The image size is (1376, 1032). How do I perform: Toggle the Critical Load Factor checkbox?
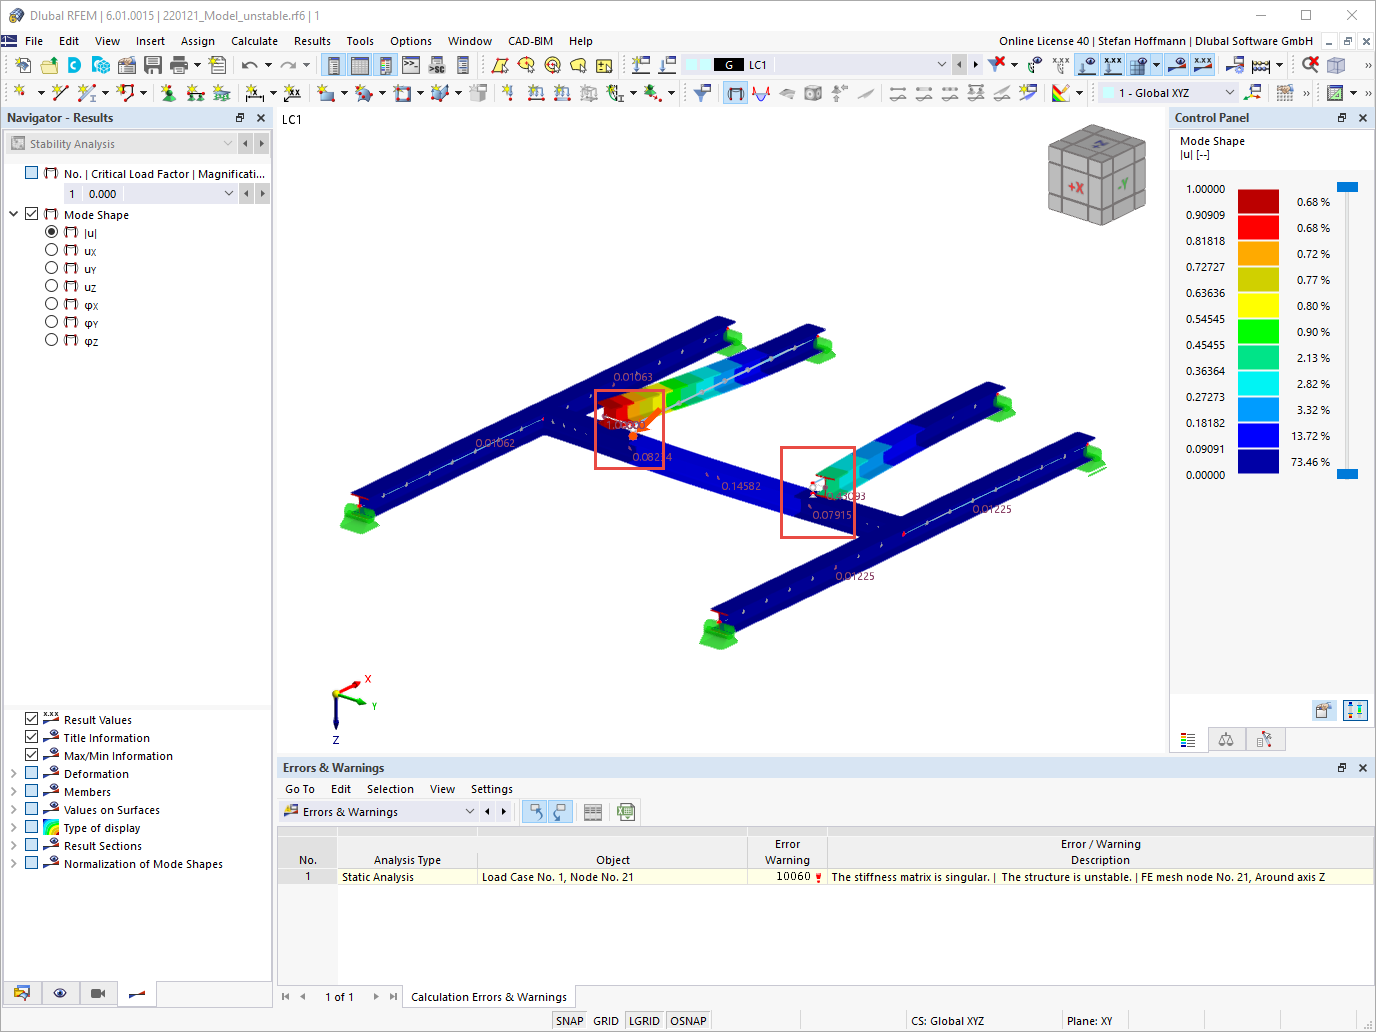[32, 173]
